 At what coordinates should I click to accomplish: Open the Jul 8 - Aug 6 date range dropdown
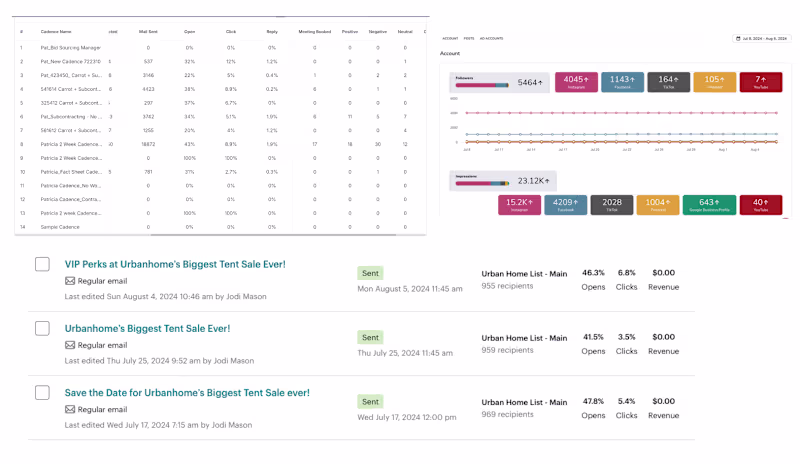click(x=761, y=38)
